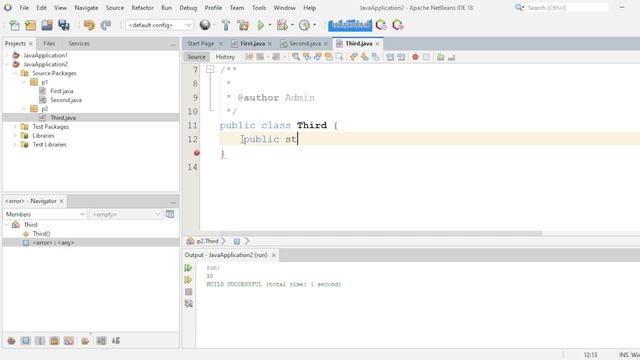
Task: Click the Find Previous Occurrence icon
Action: [307, 57]
